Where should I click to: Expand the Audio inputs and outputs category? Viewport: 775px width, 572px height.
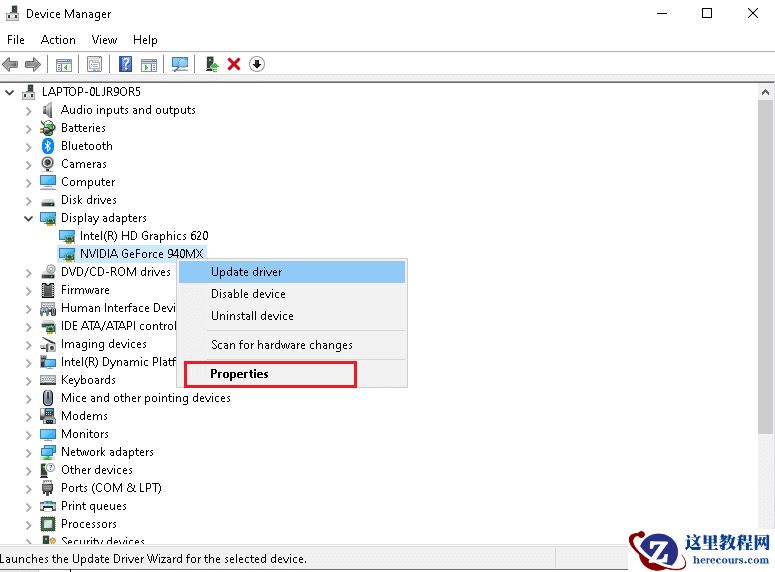[x=29, y=111]
